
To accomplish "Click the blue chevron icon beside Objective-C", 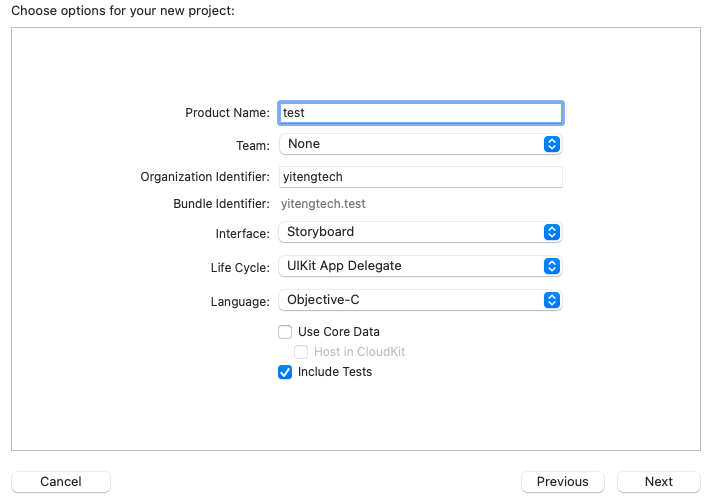I will (x=552, y=300).
